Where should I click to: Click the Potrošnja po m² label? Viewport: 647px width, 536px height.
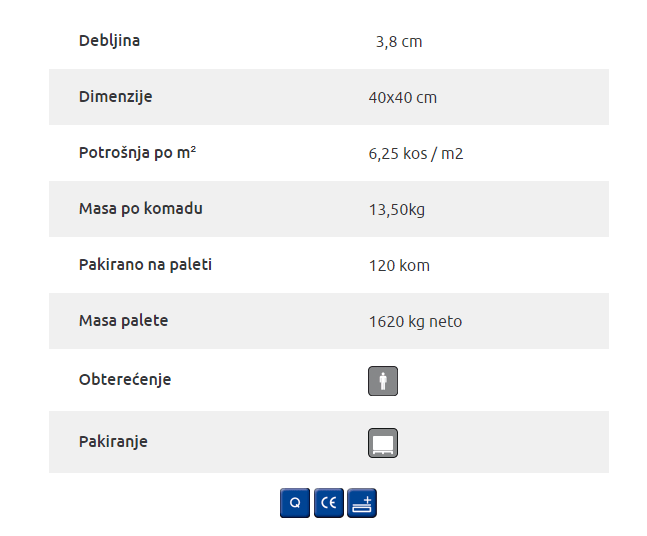coord(137,153)
